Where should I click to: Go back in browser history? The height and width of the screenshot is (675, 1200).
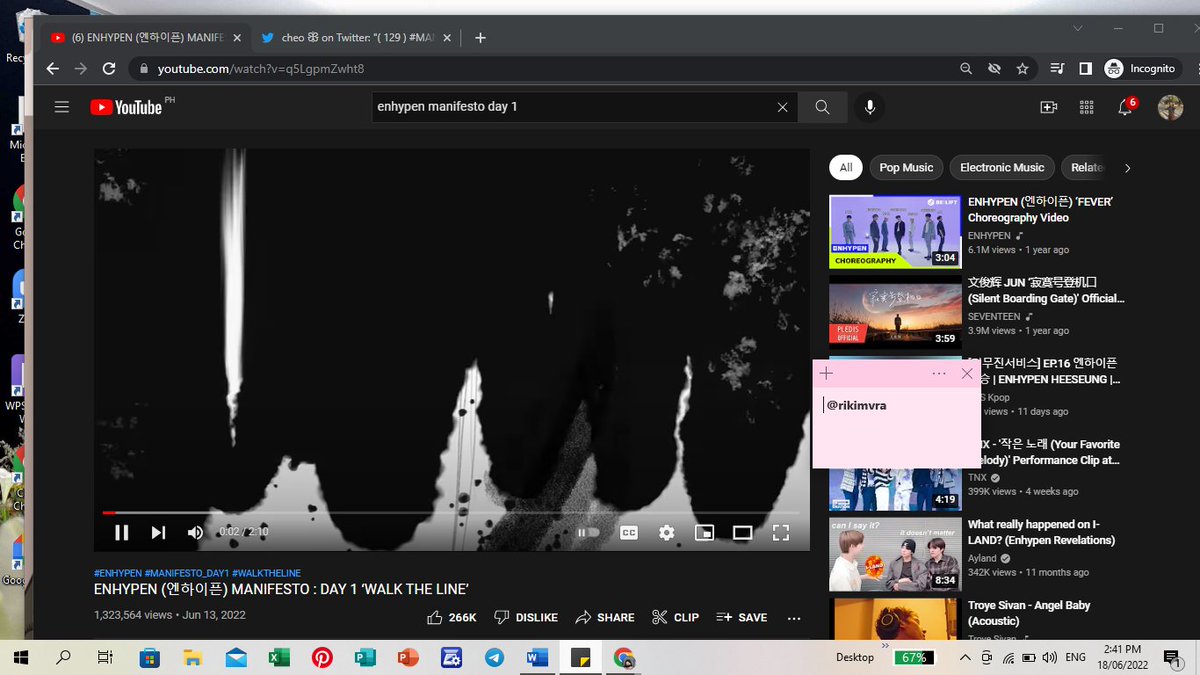[x=53, y=69]
